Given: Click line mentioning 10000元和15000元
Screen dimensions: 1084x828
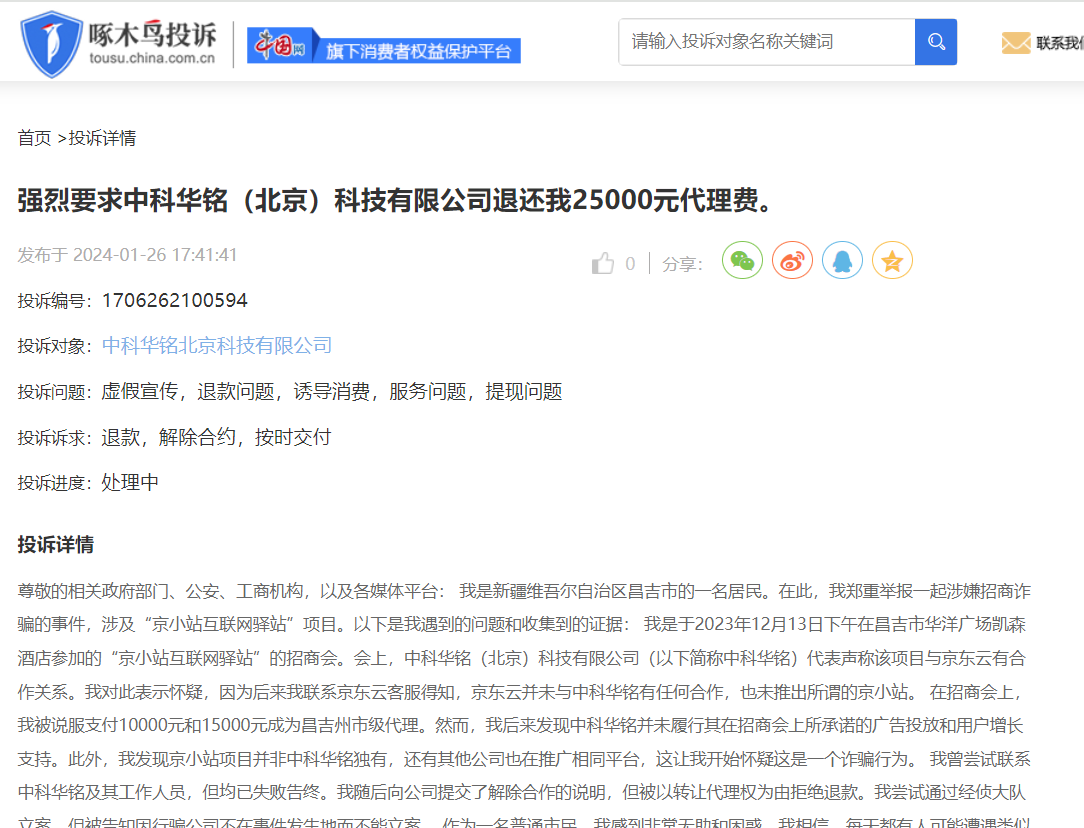Looking at the screenshot, I should pyautogui.click(x=520, y=726).
